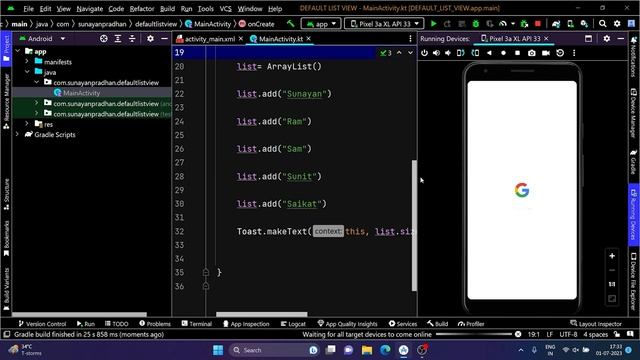Click the Debug app bug icon

476,24
